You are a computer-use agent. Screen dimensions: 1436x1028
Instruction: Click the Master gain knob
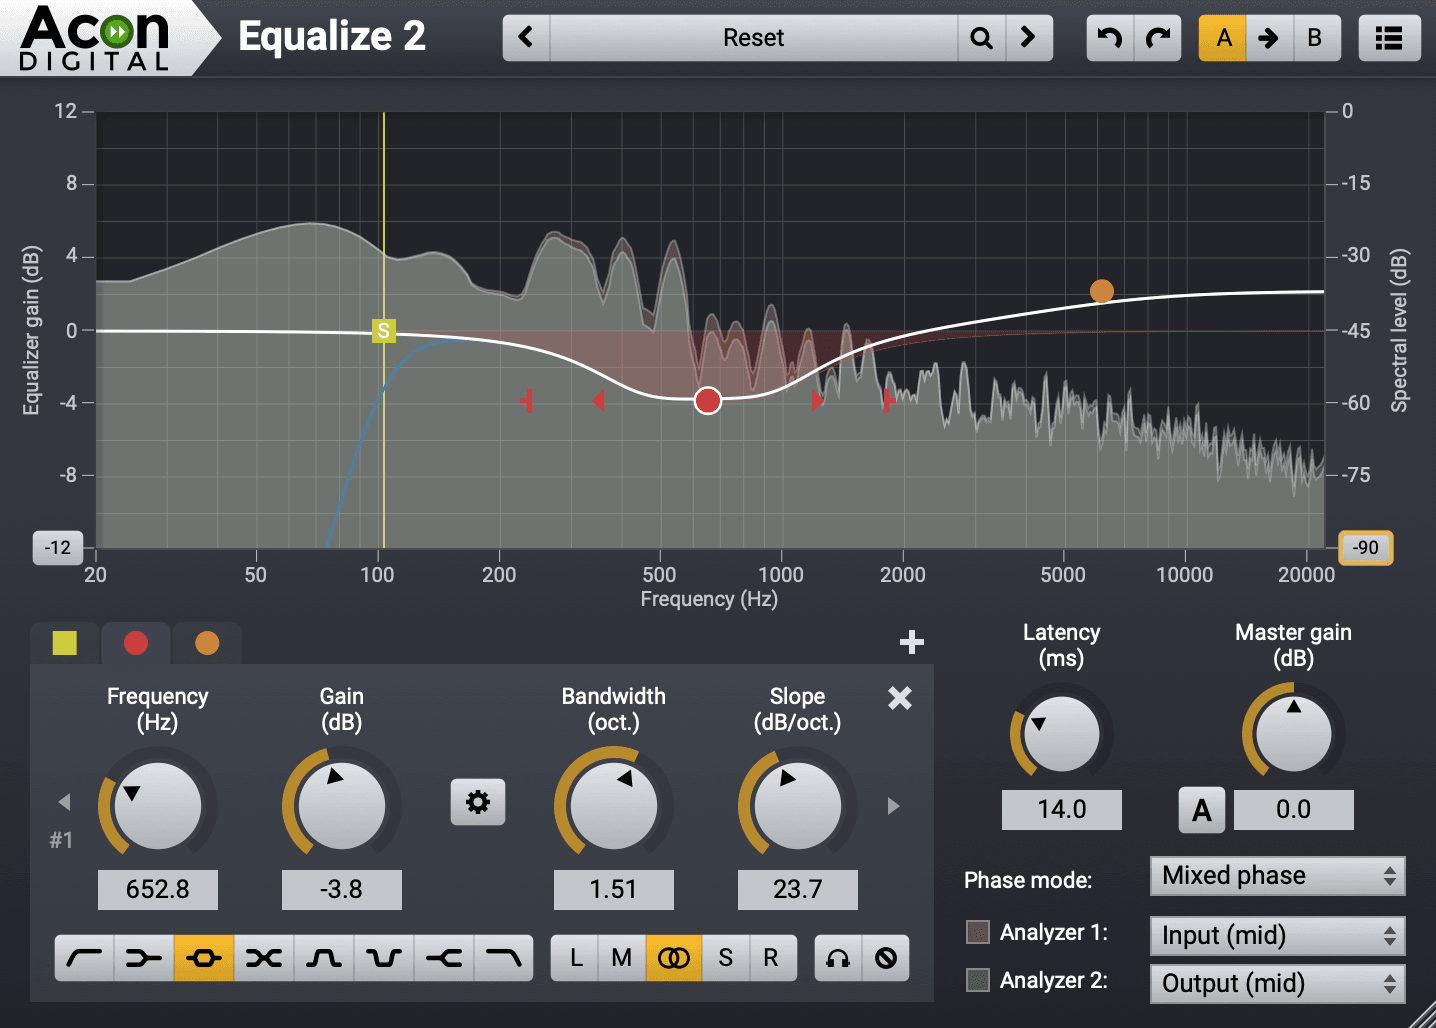click(1293, 731)
